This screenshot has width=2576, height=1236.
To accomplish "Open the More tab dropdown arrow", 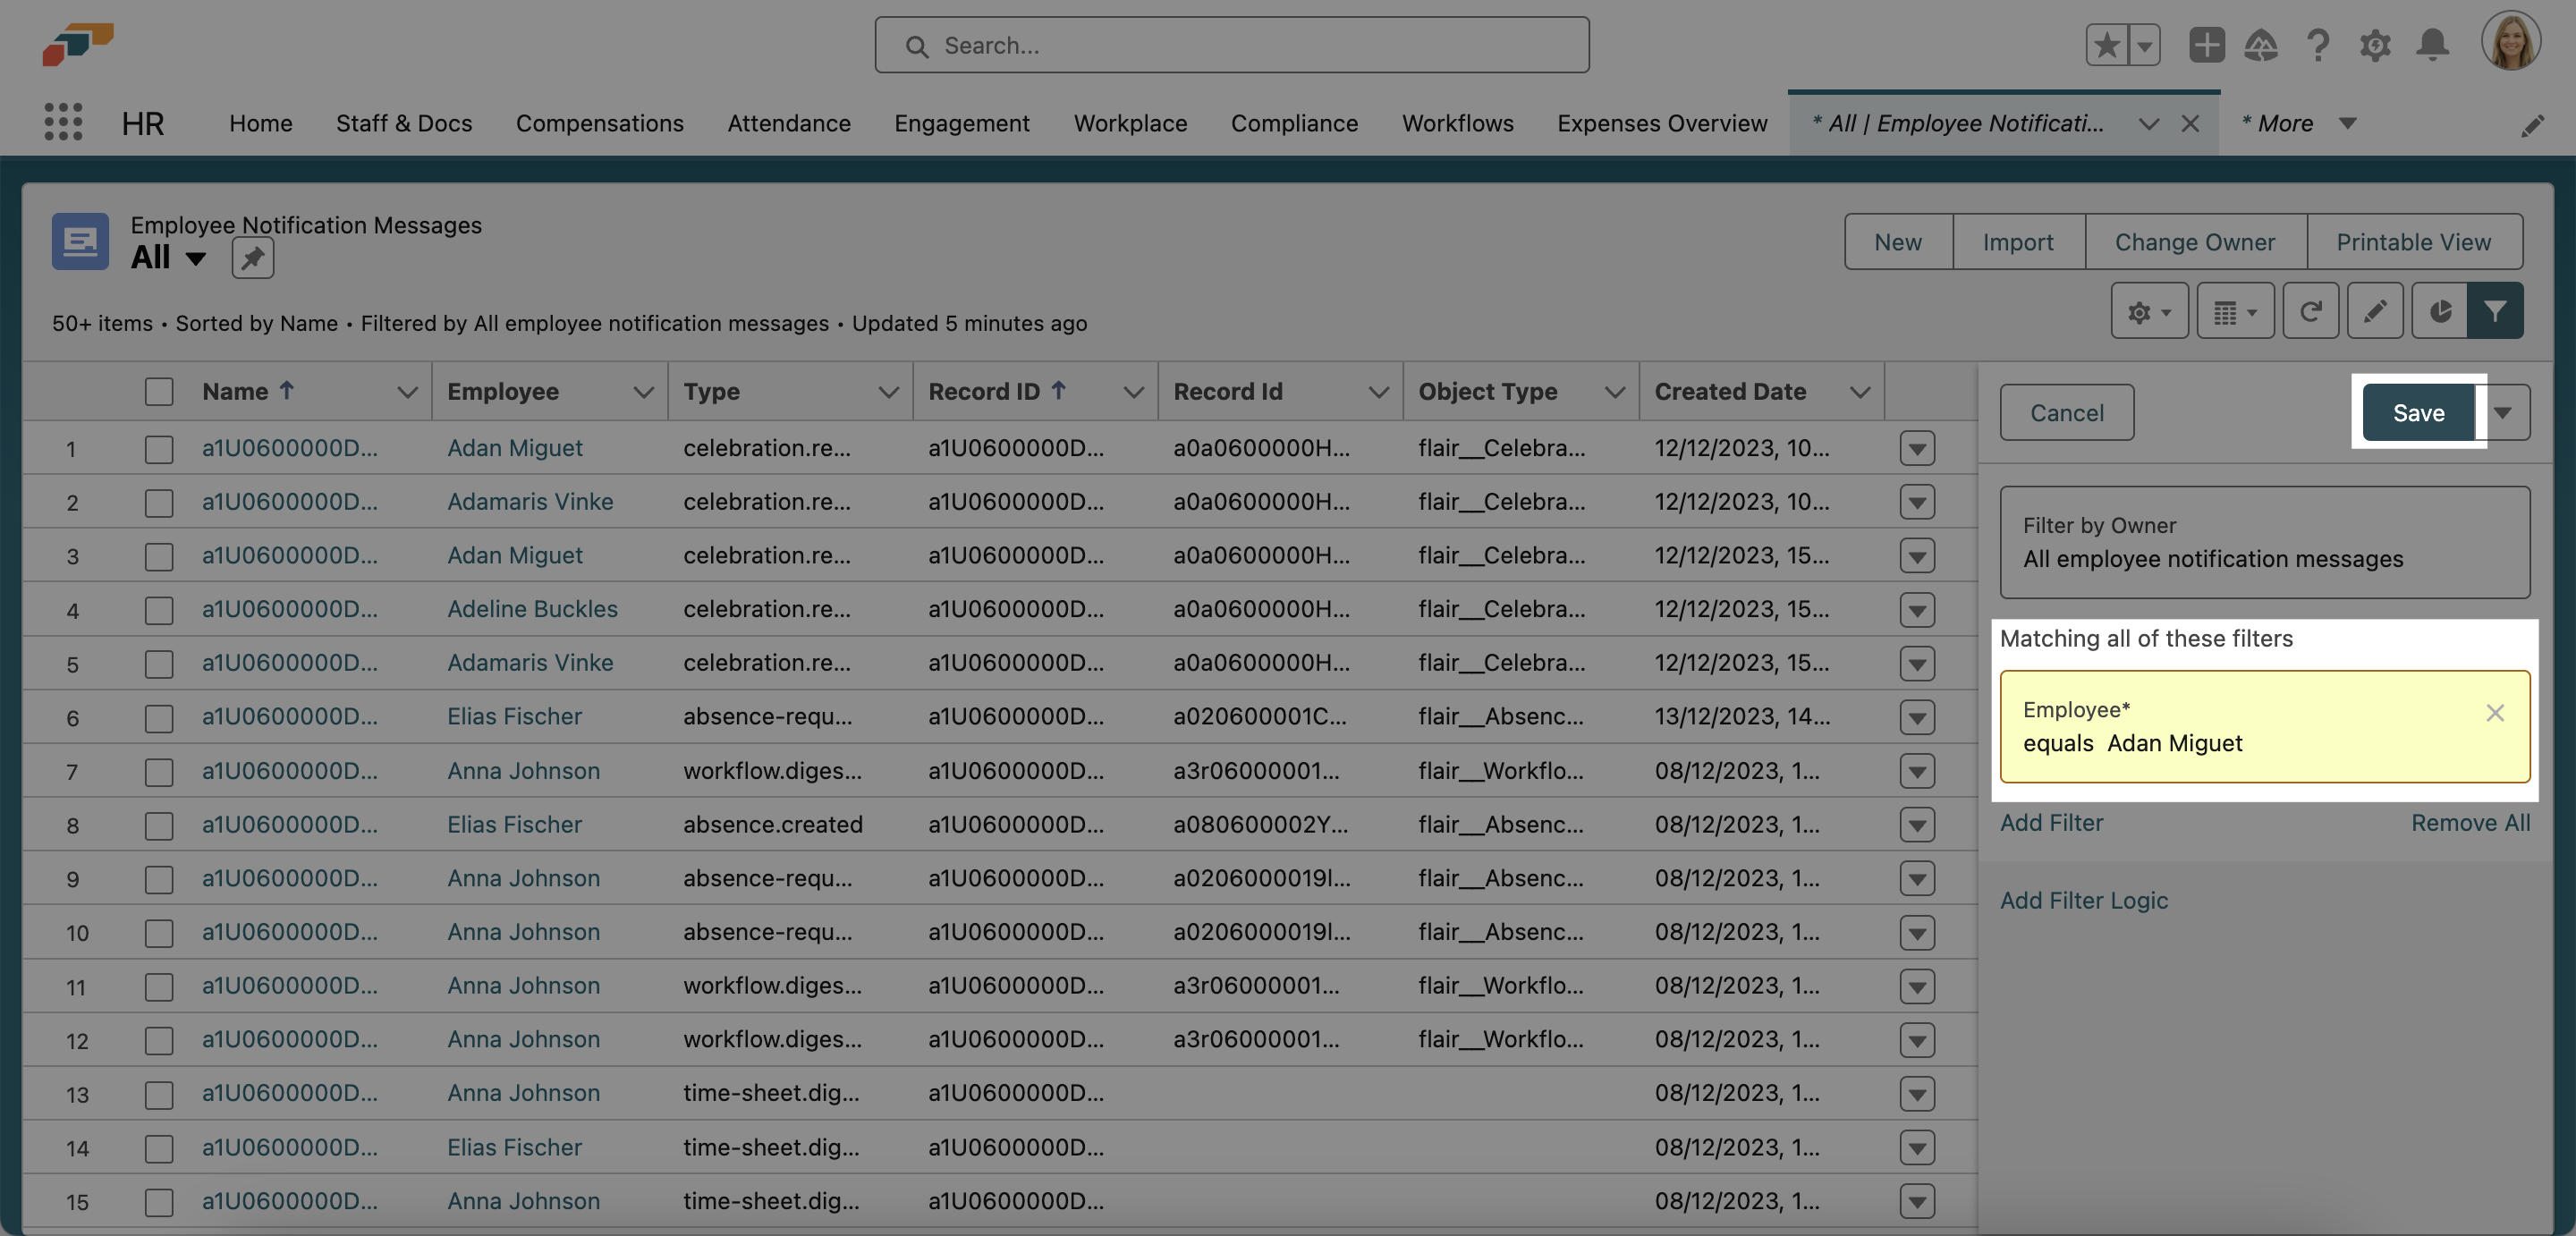I will coord(2348,123).
